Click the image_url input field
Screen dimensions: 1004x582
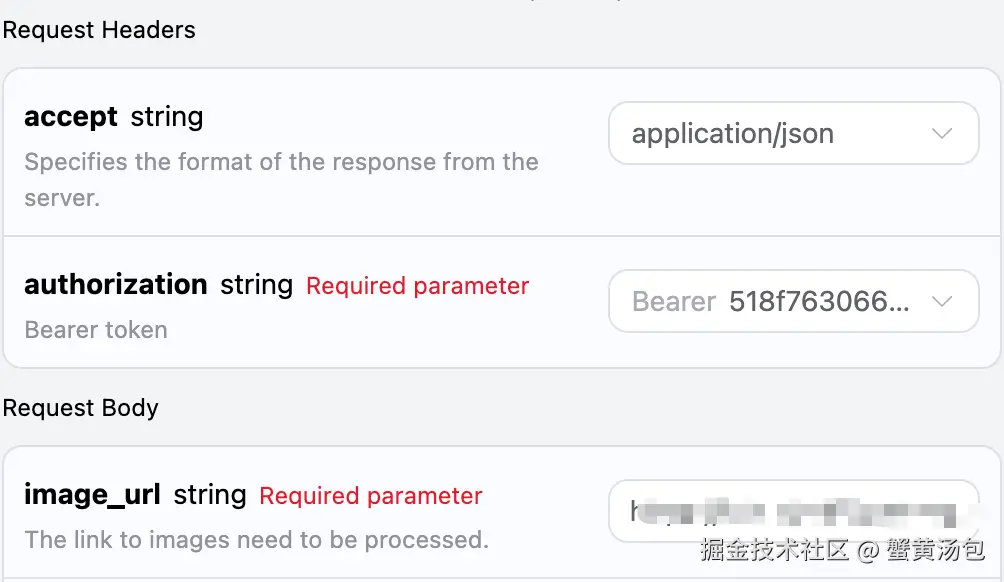pyautogui.click(x=792, y=512)
